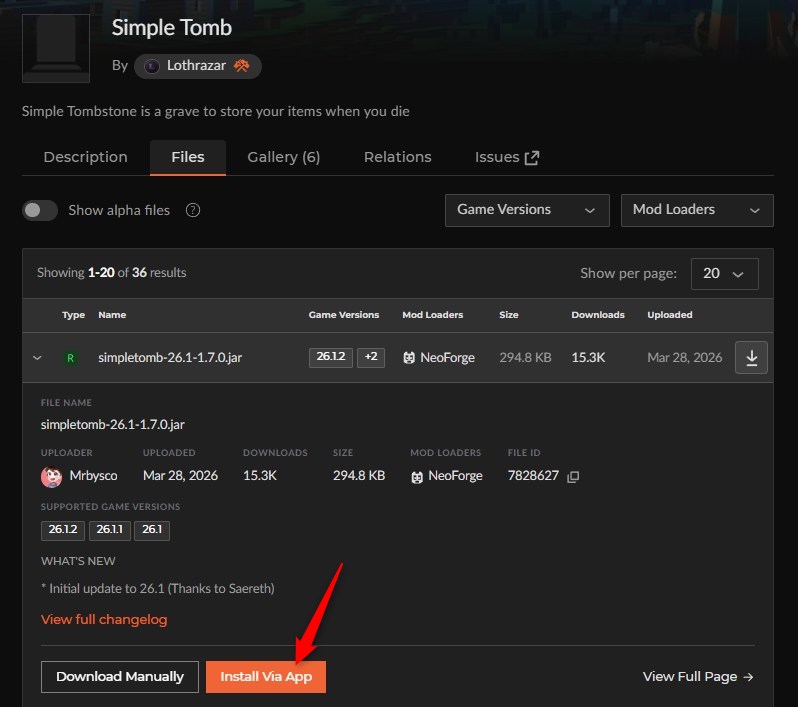Click 26.1.1 supported version tag

(x=109, y=530)
